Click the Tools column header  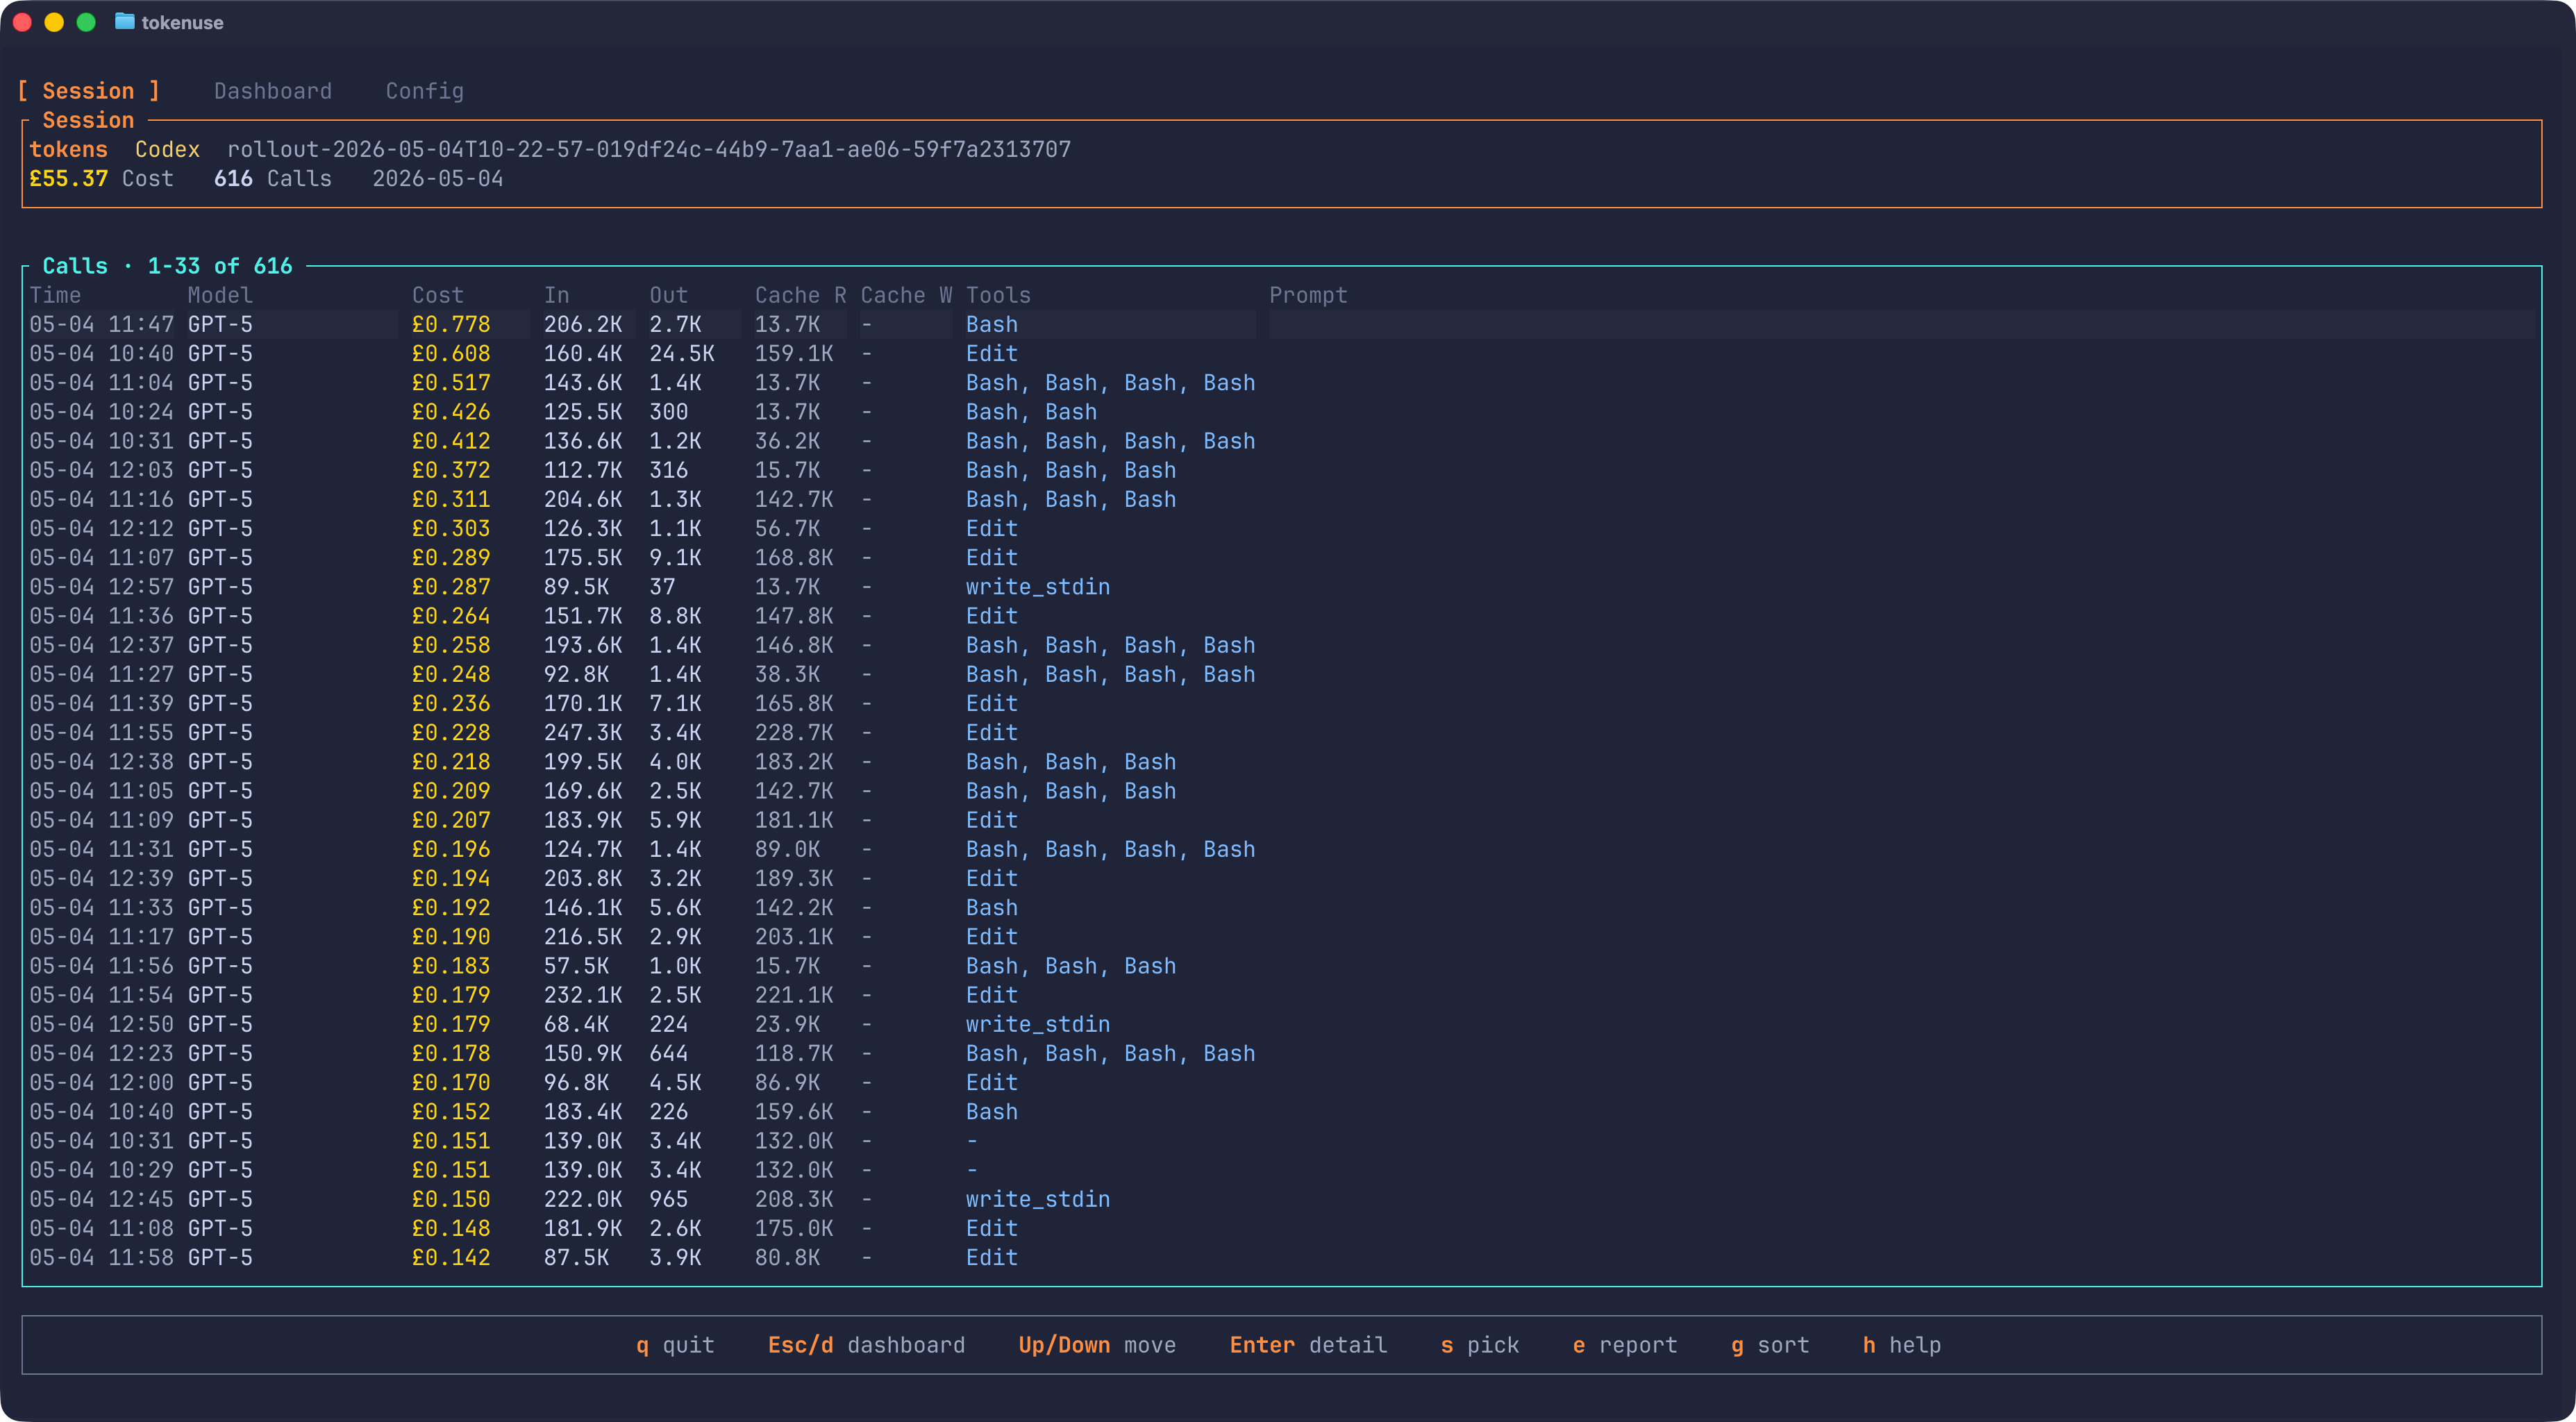point(998,295)
